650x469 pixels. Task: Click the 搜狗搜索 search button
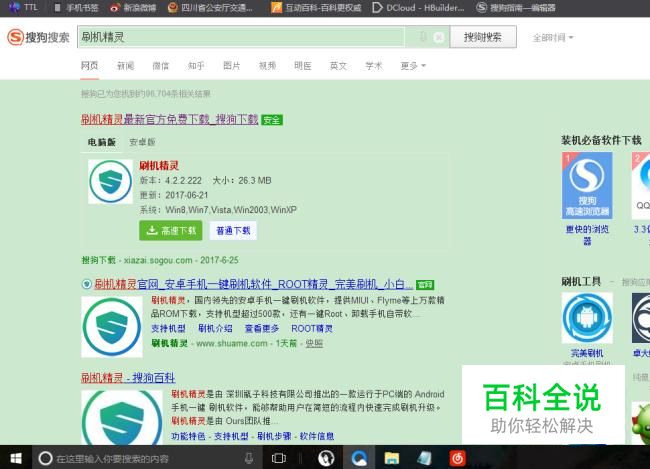483,37
